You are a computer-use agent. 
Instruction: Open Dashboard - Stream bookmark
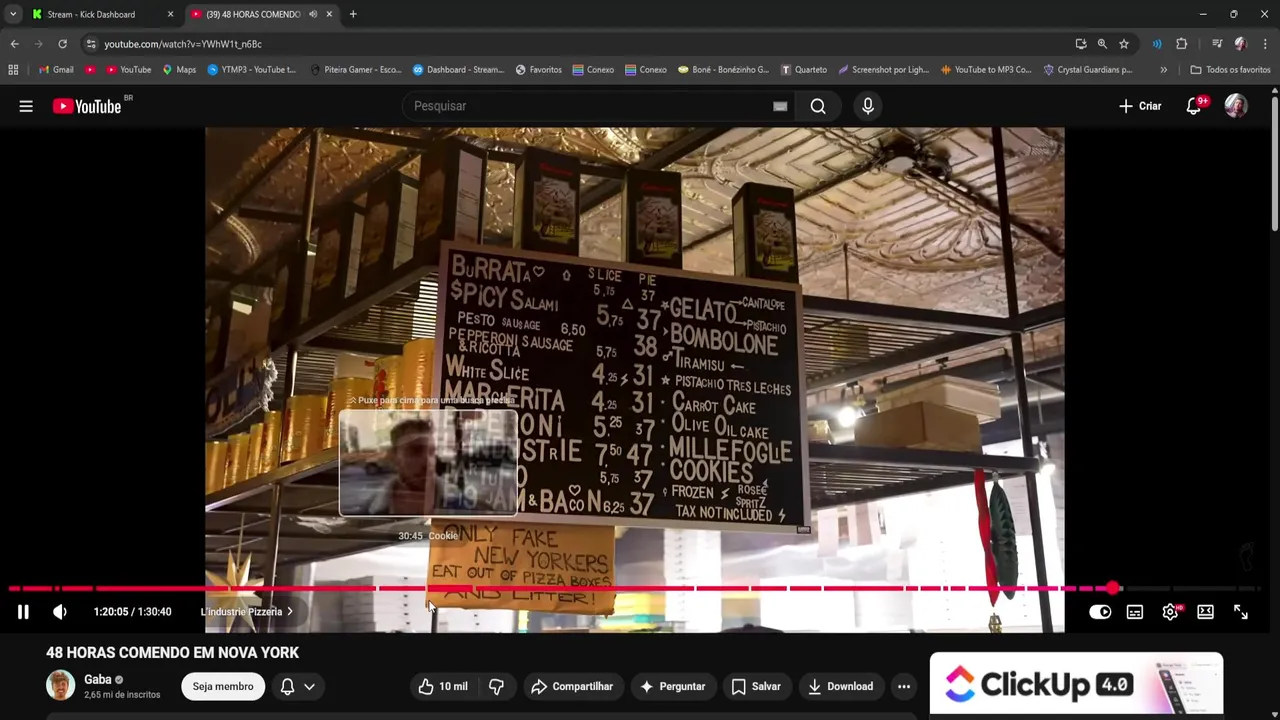(458, 70)
